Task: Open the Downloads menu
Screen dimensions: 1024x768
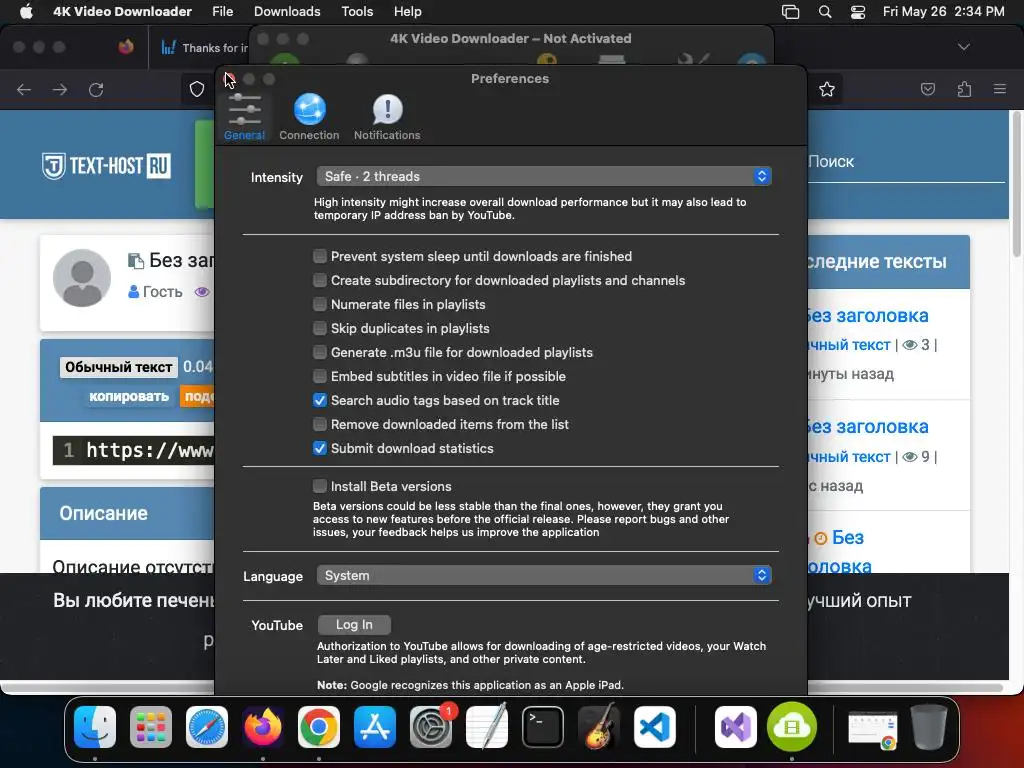Action: 287,11
